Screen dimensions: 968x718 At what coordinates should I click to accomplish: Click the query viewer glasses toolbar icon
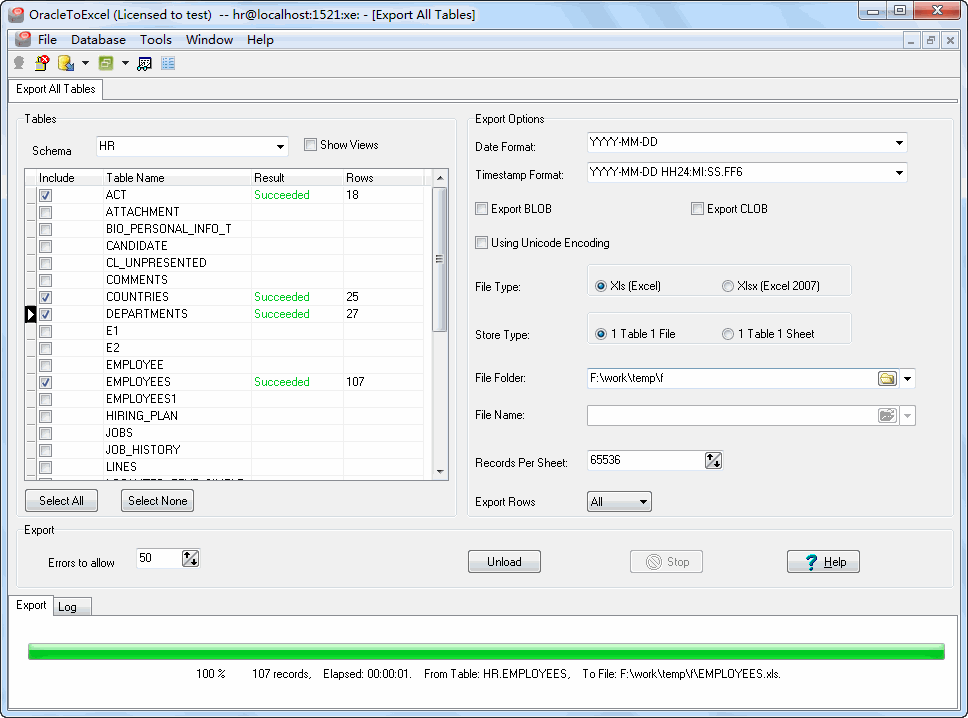[144, 63]
